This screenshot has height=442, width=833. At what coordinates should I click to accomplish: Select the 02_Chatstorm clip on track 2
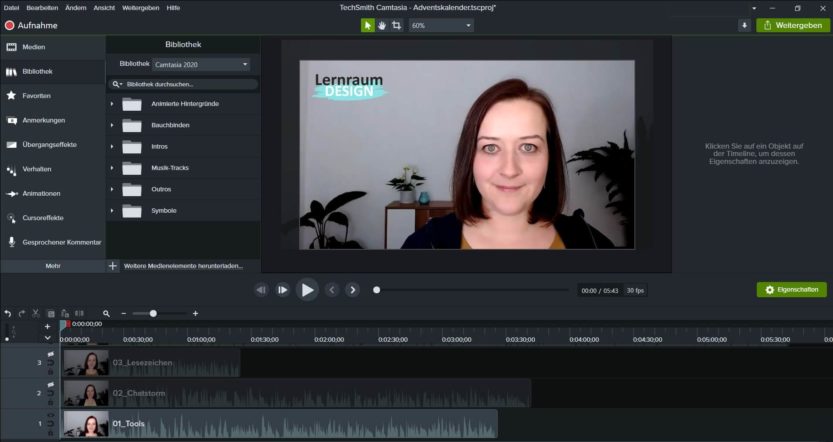pos(296,394)
